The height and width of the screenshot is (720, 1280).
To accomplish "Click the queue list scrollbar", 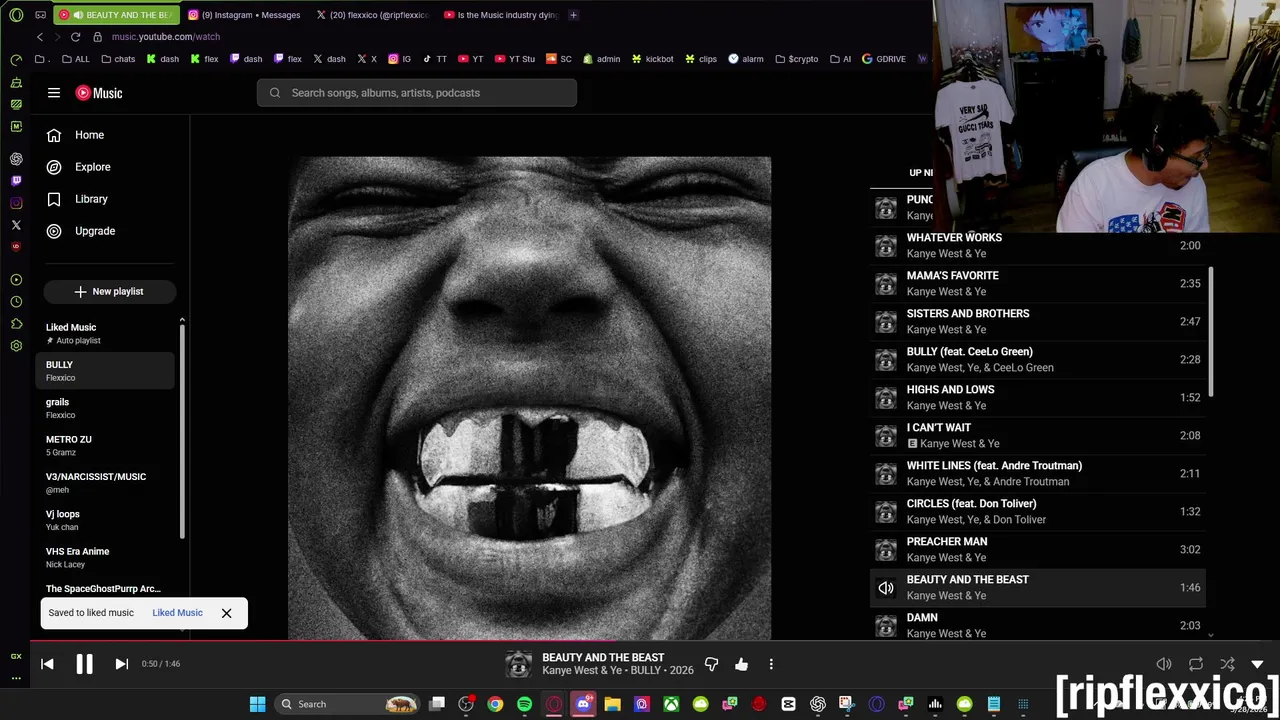I will 1210,331.
